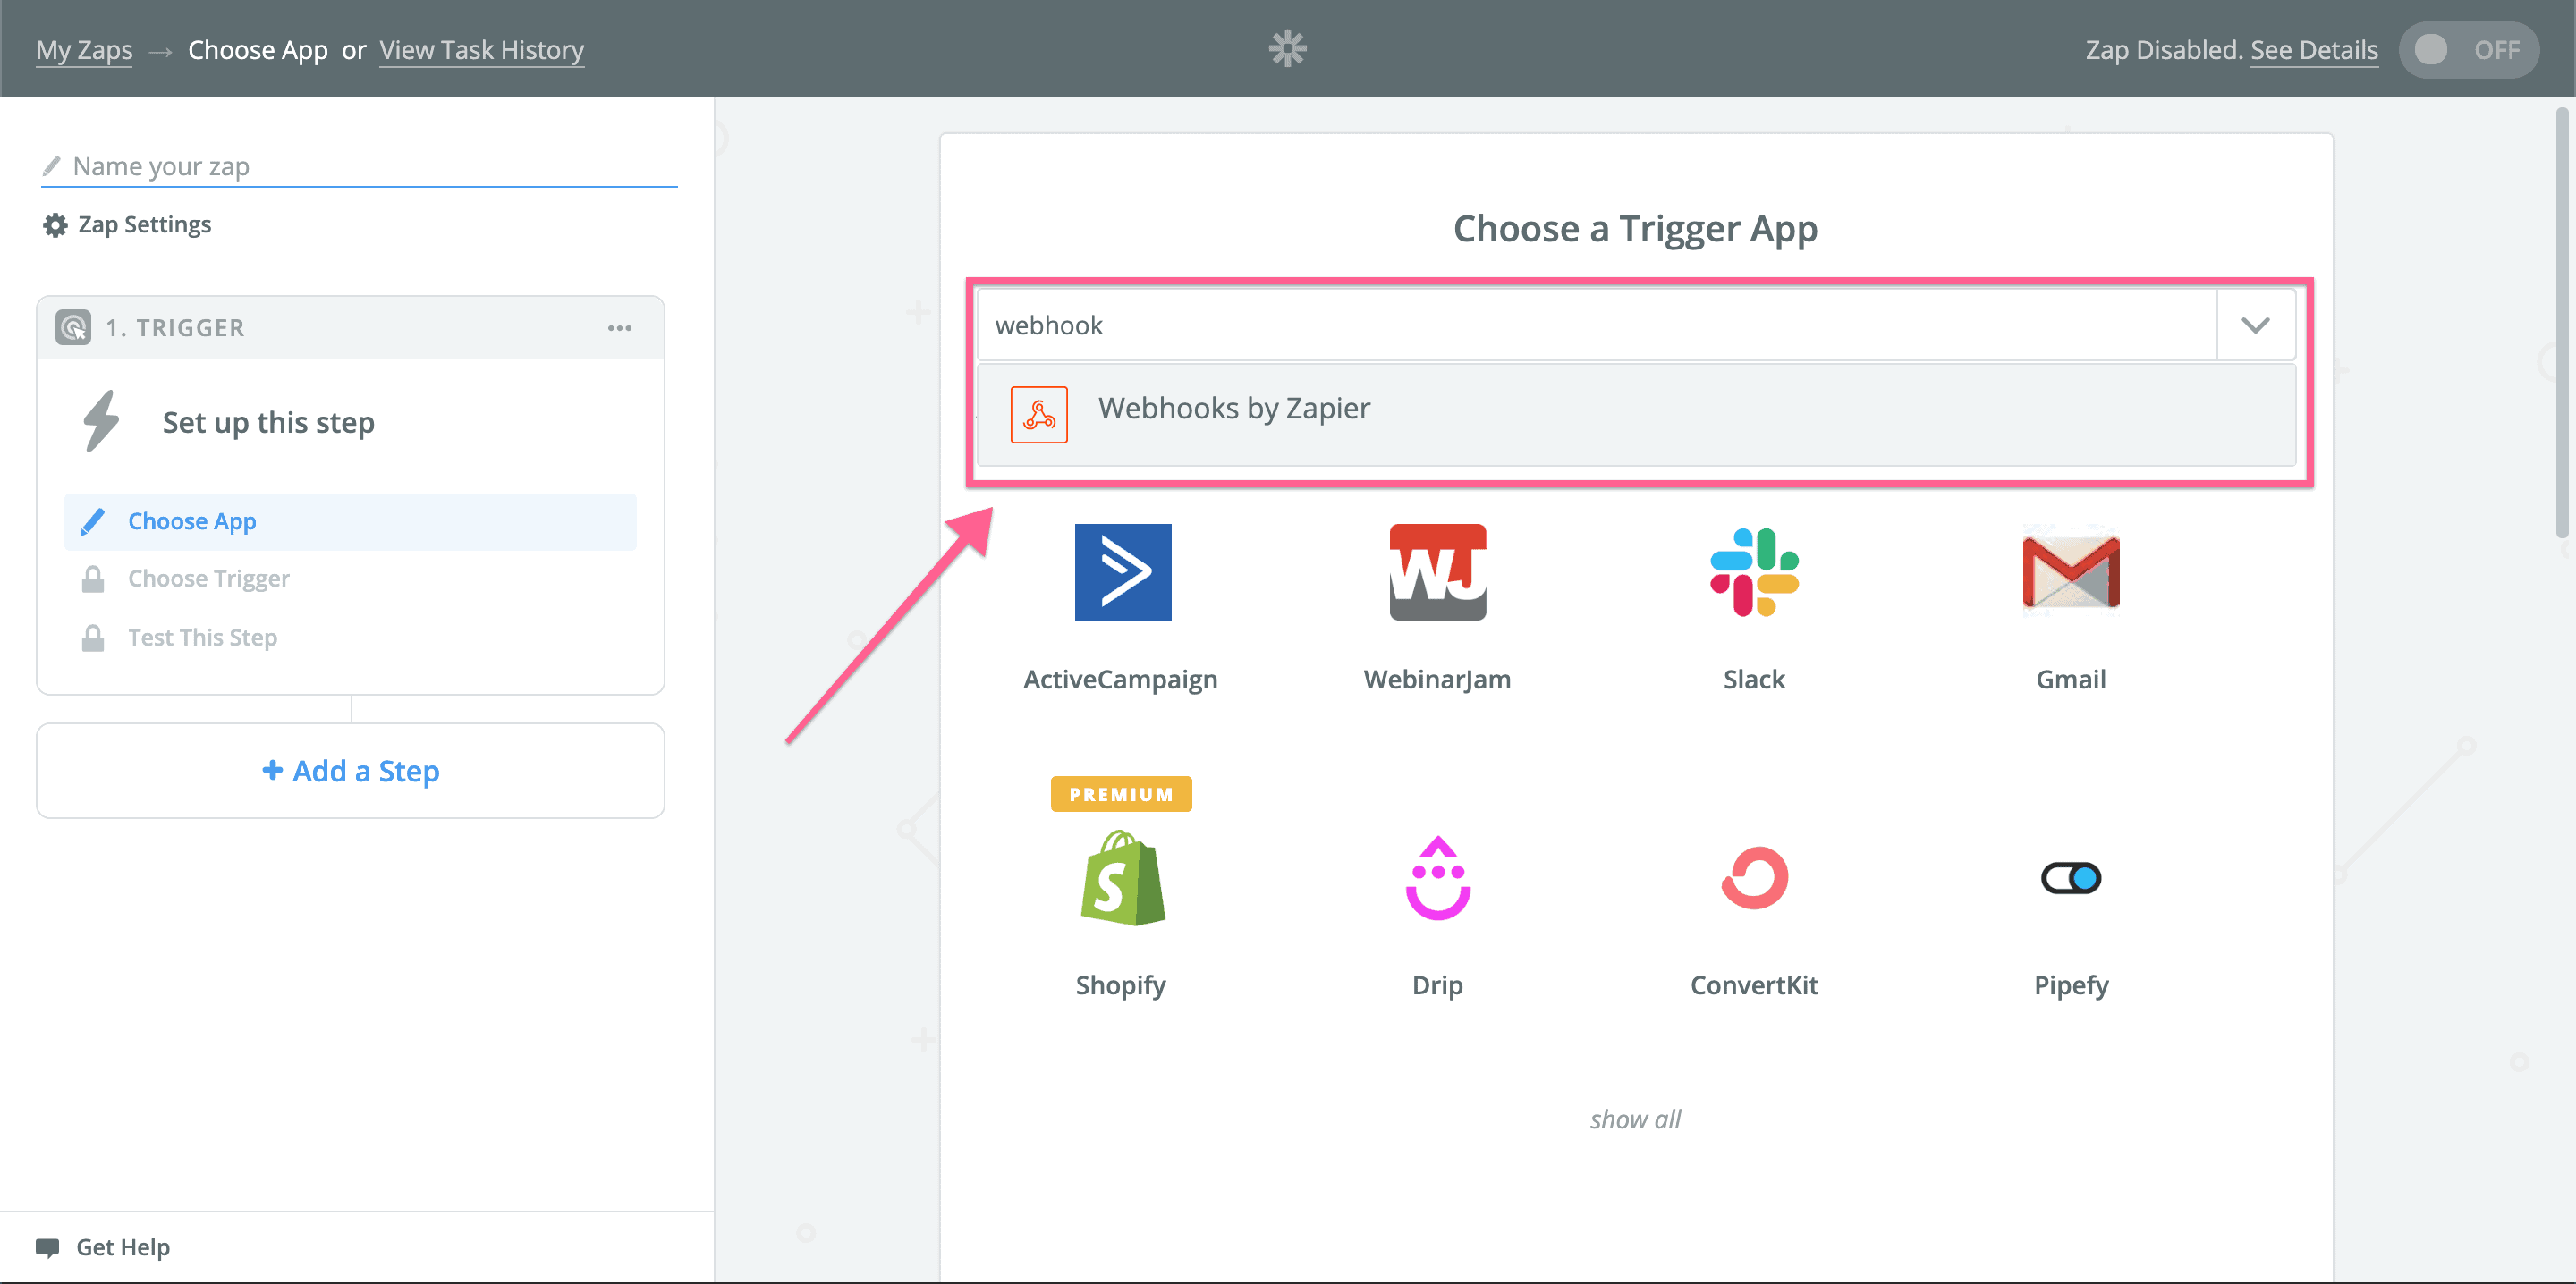
Task: Choose the WebinarJam app icon
Action: tap(1437, 572)
